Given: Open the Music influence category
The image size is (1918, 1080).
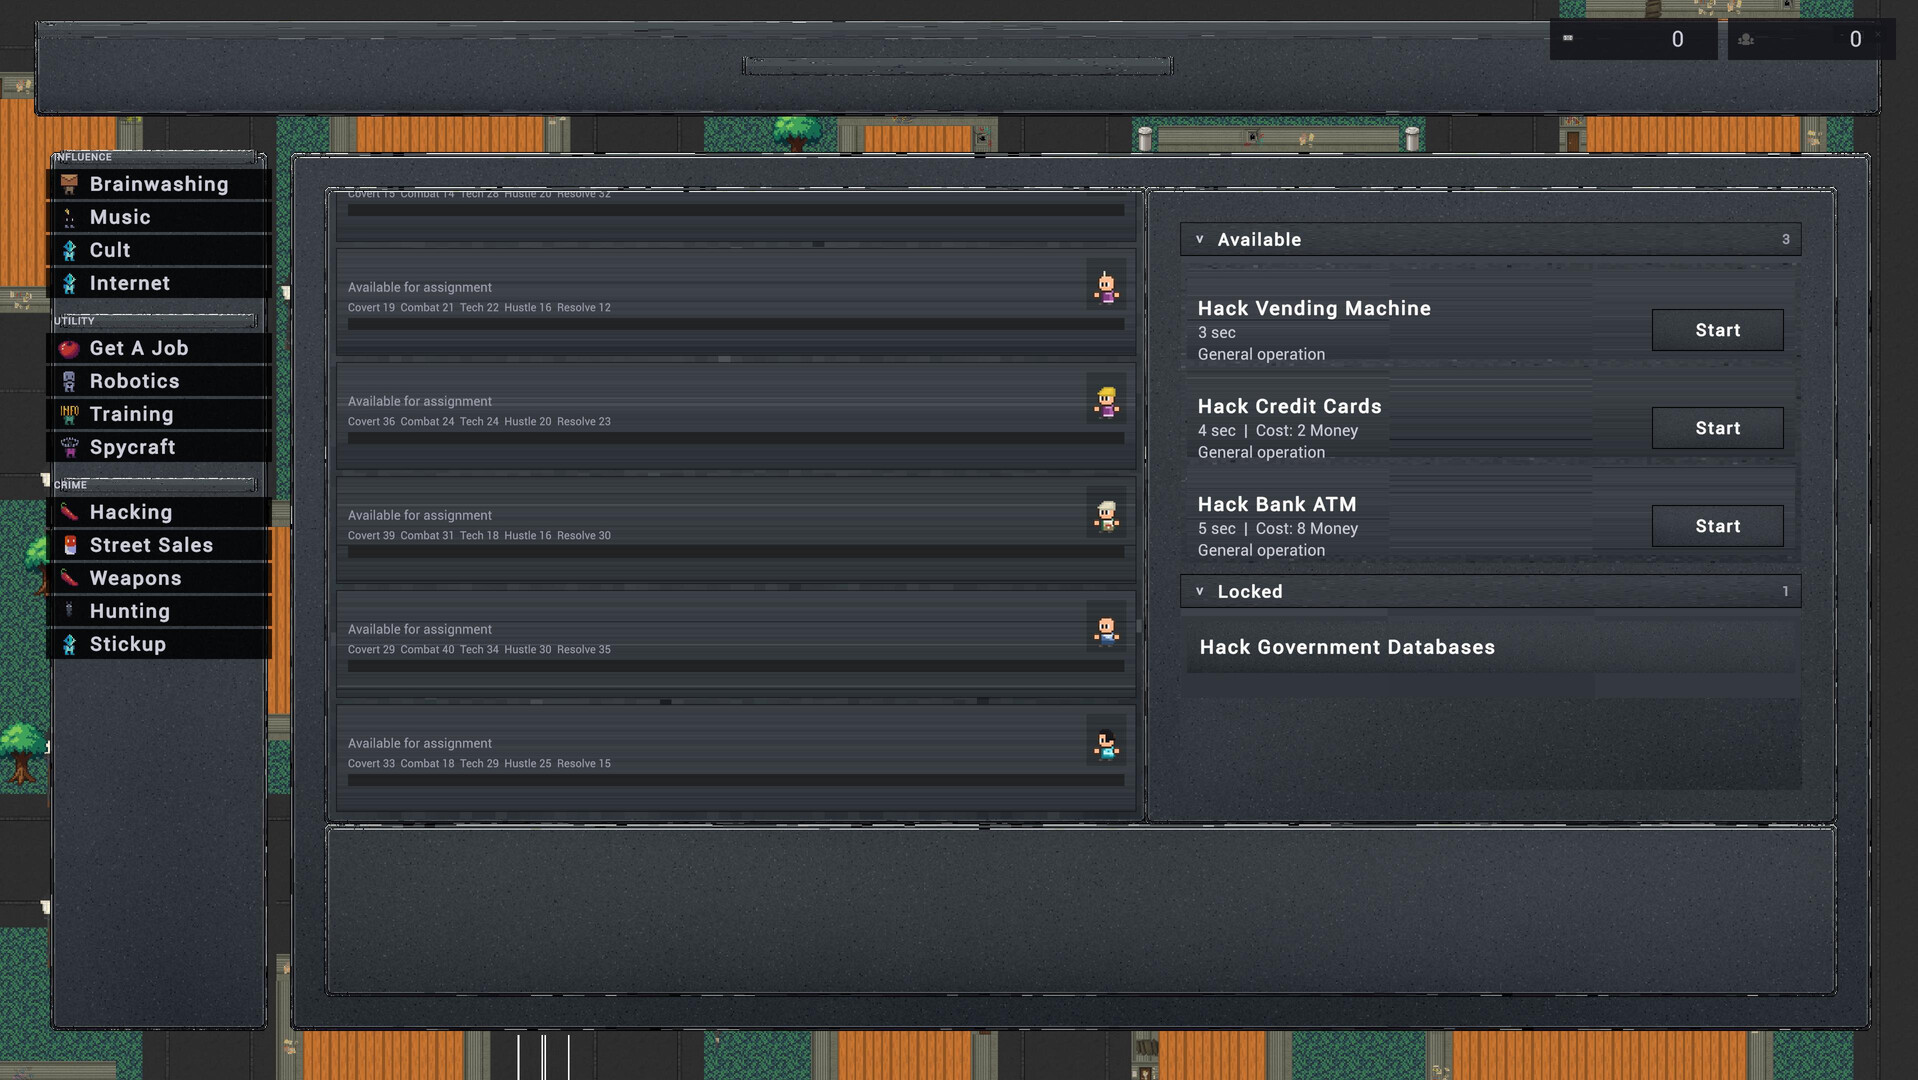Looking at the screenshot, I should click(120, 217).
